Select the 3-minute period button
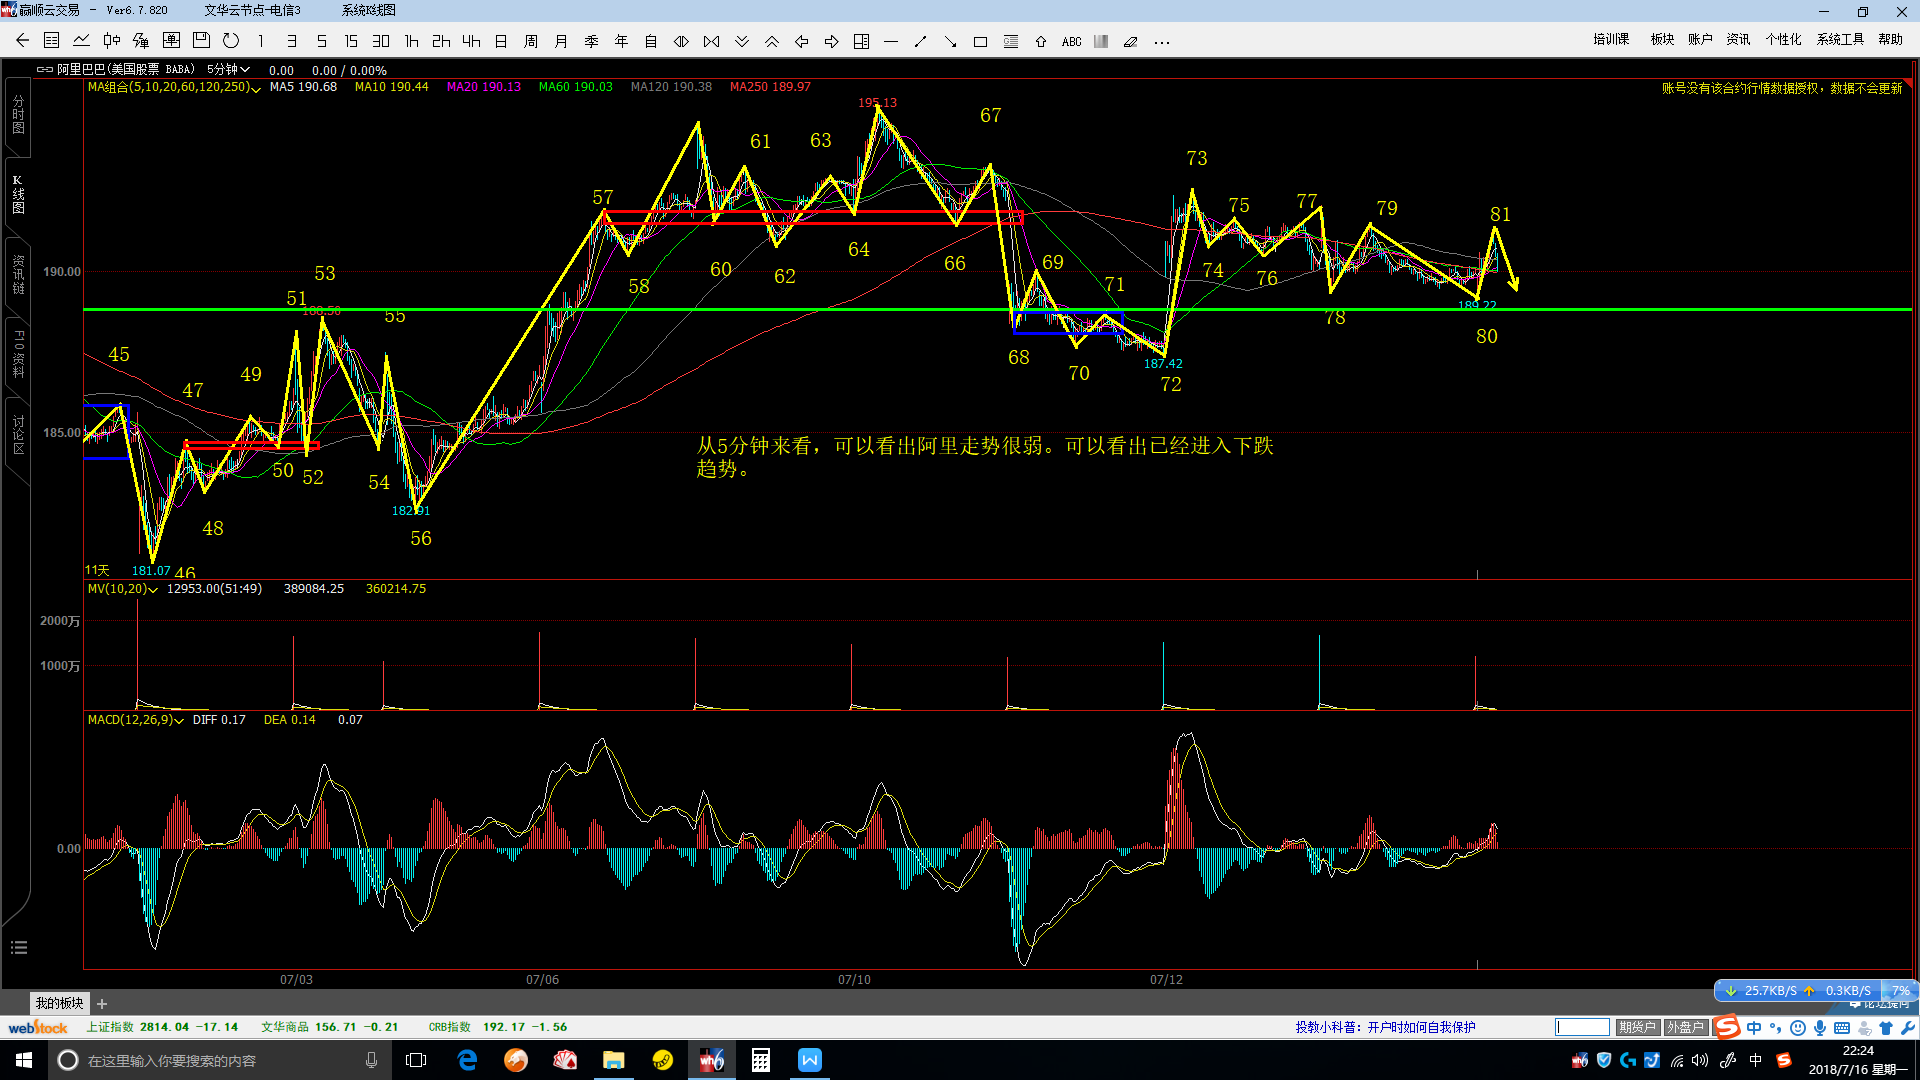 click(291, 41)
